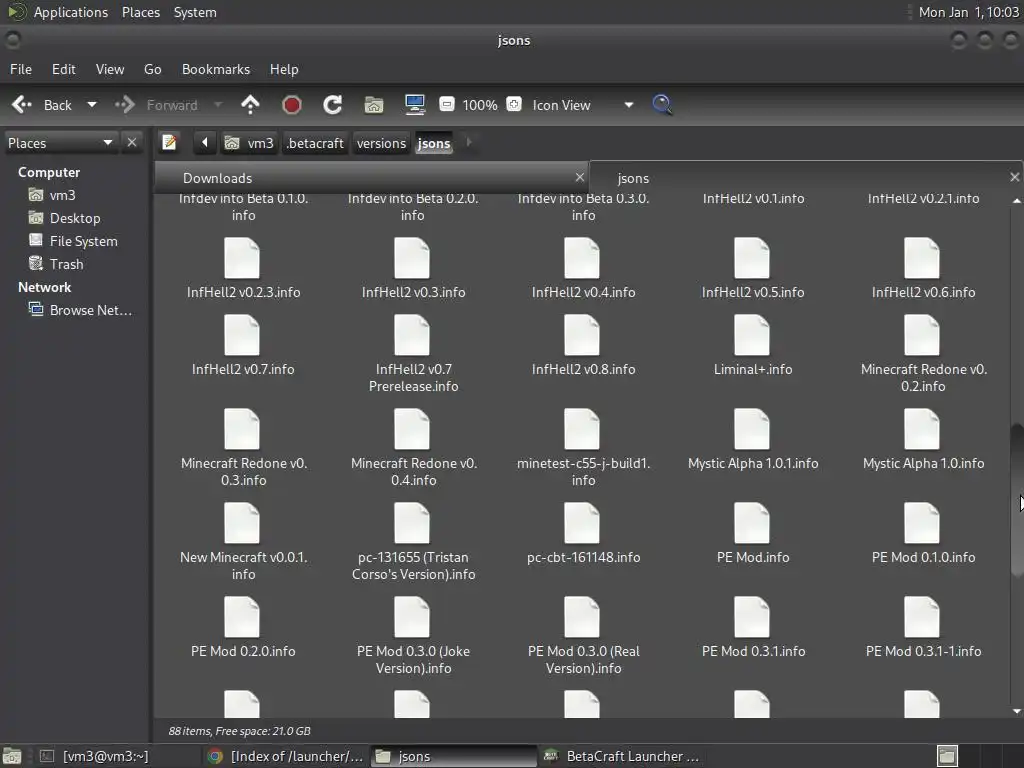Zoom out with the minus icon
The height and width of the screenshot is (768, 1024).
coord(447,104)
